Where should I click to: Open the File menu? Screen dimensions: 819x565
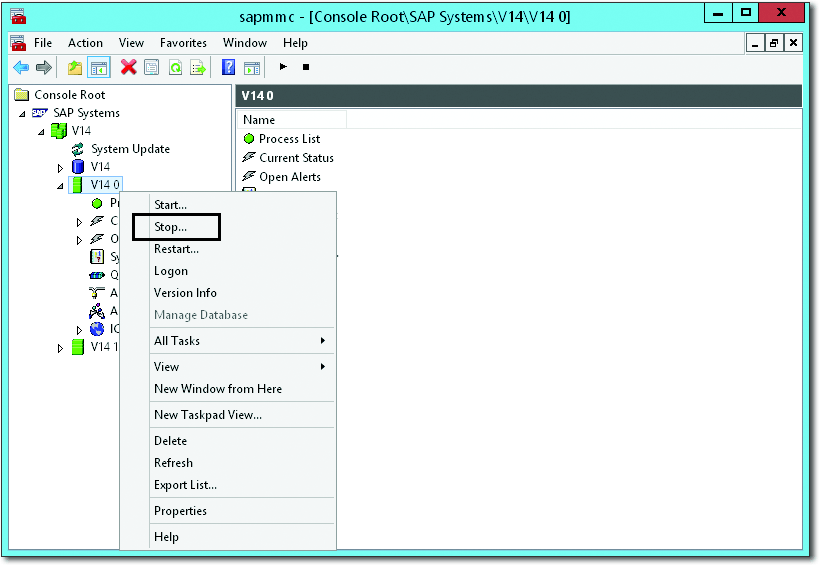43,43
